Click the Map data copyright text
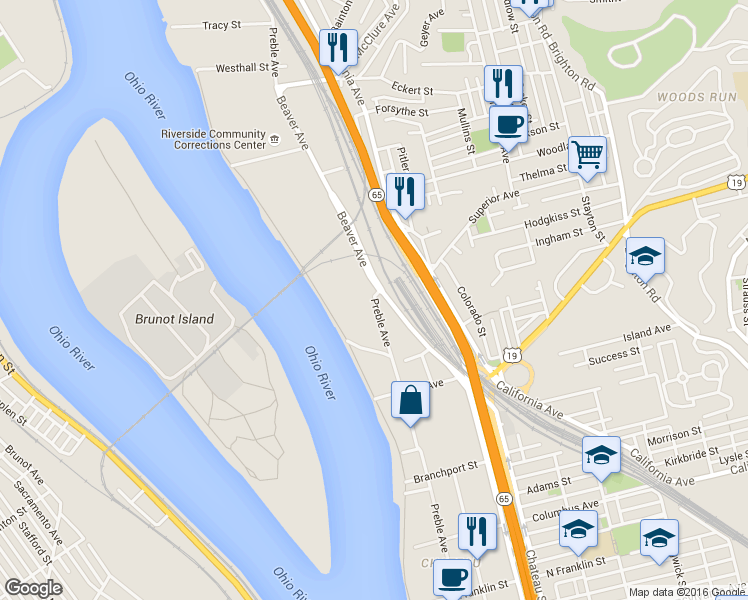748x600 pixels. 687,592
